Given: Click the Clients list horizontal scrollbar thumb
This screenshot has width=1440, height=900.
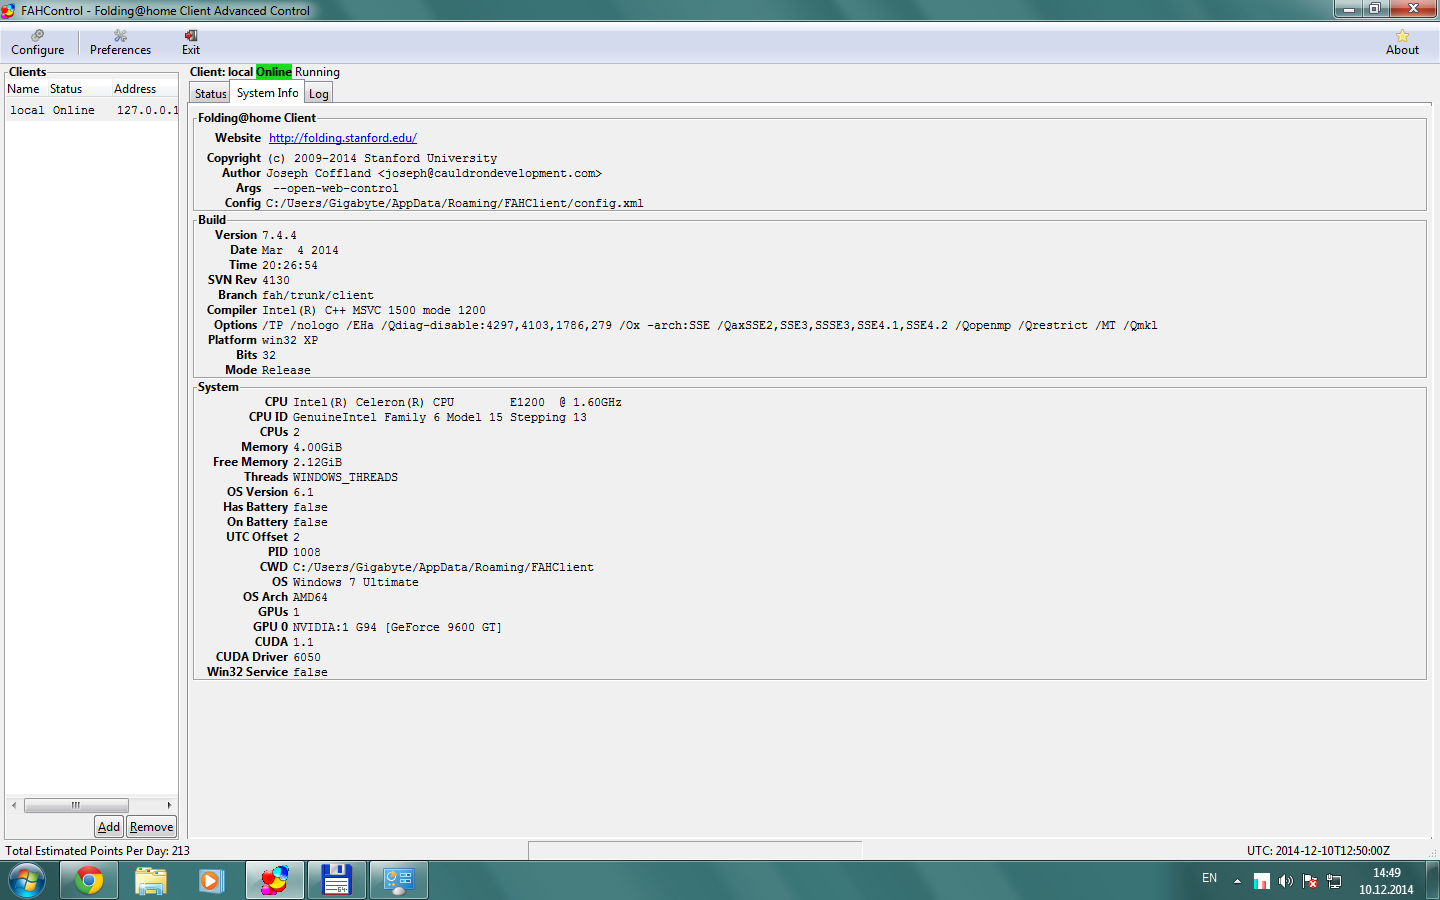Looking at the screenshot, I should tap(76, 805).
